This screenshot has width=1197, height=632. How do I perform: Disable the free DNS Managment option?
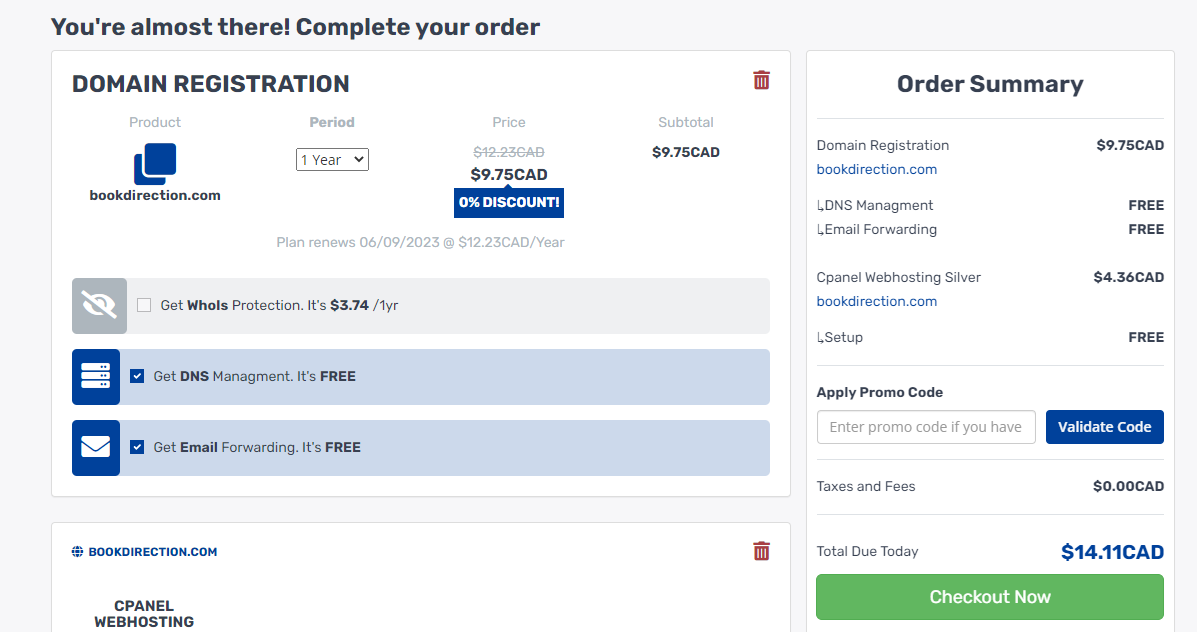click(x=137, y=376)
